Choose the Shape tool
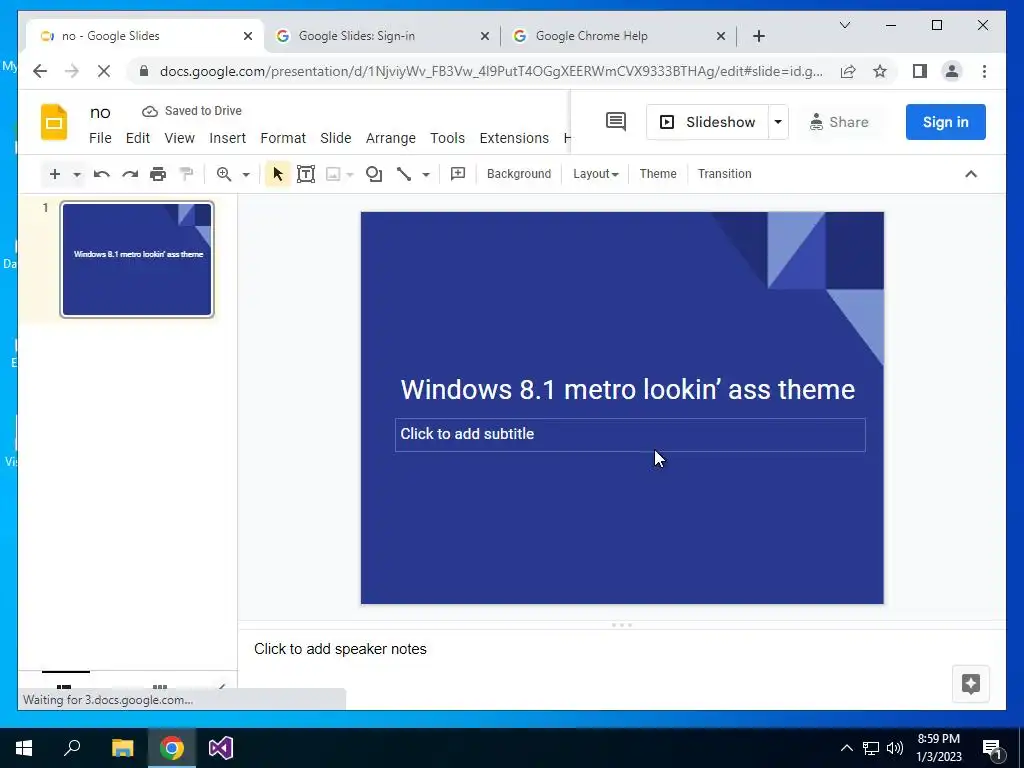This screenshot has height=768, width=1024. (374, 174)
